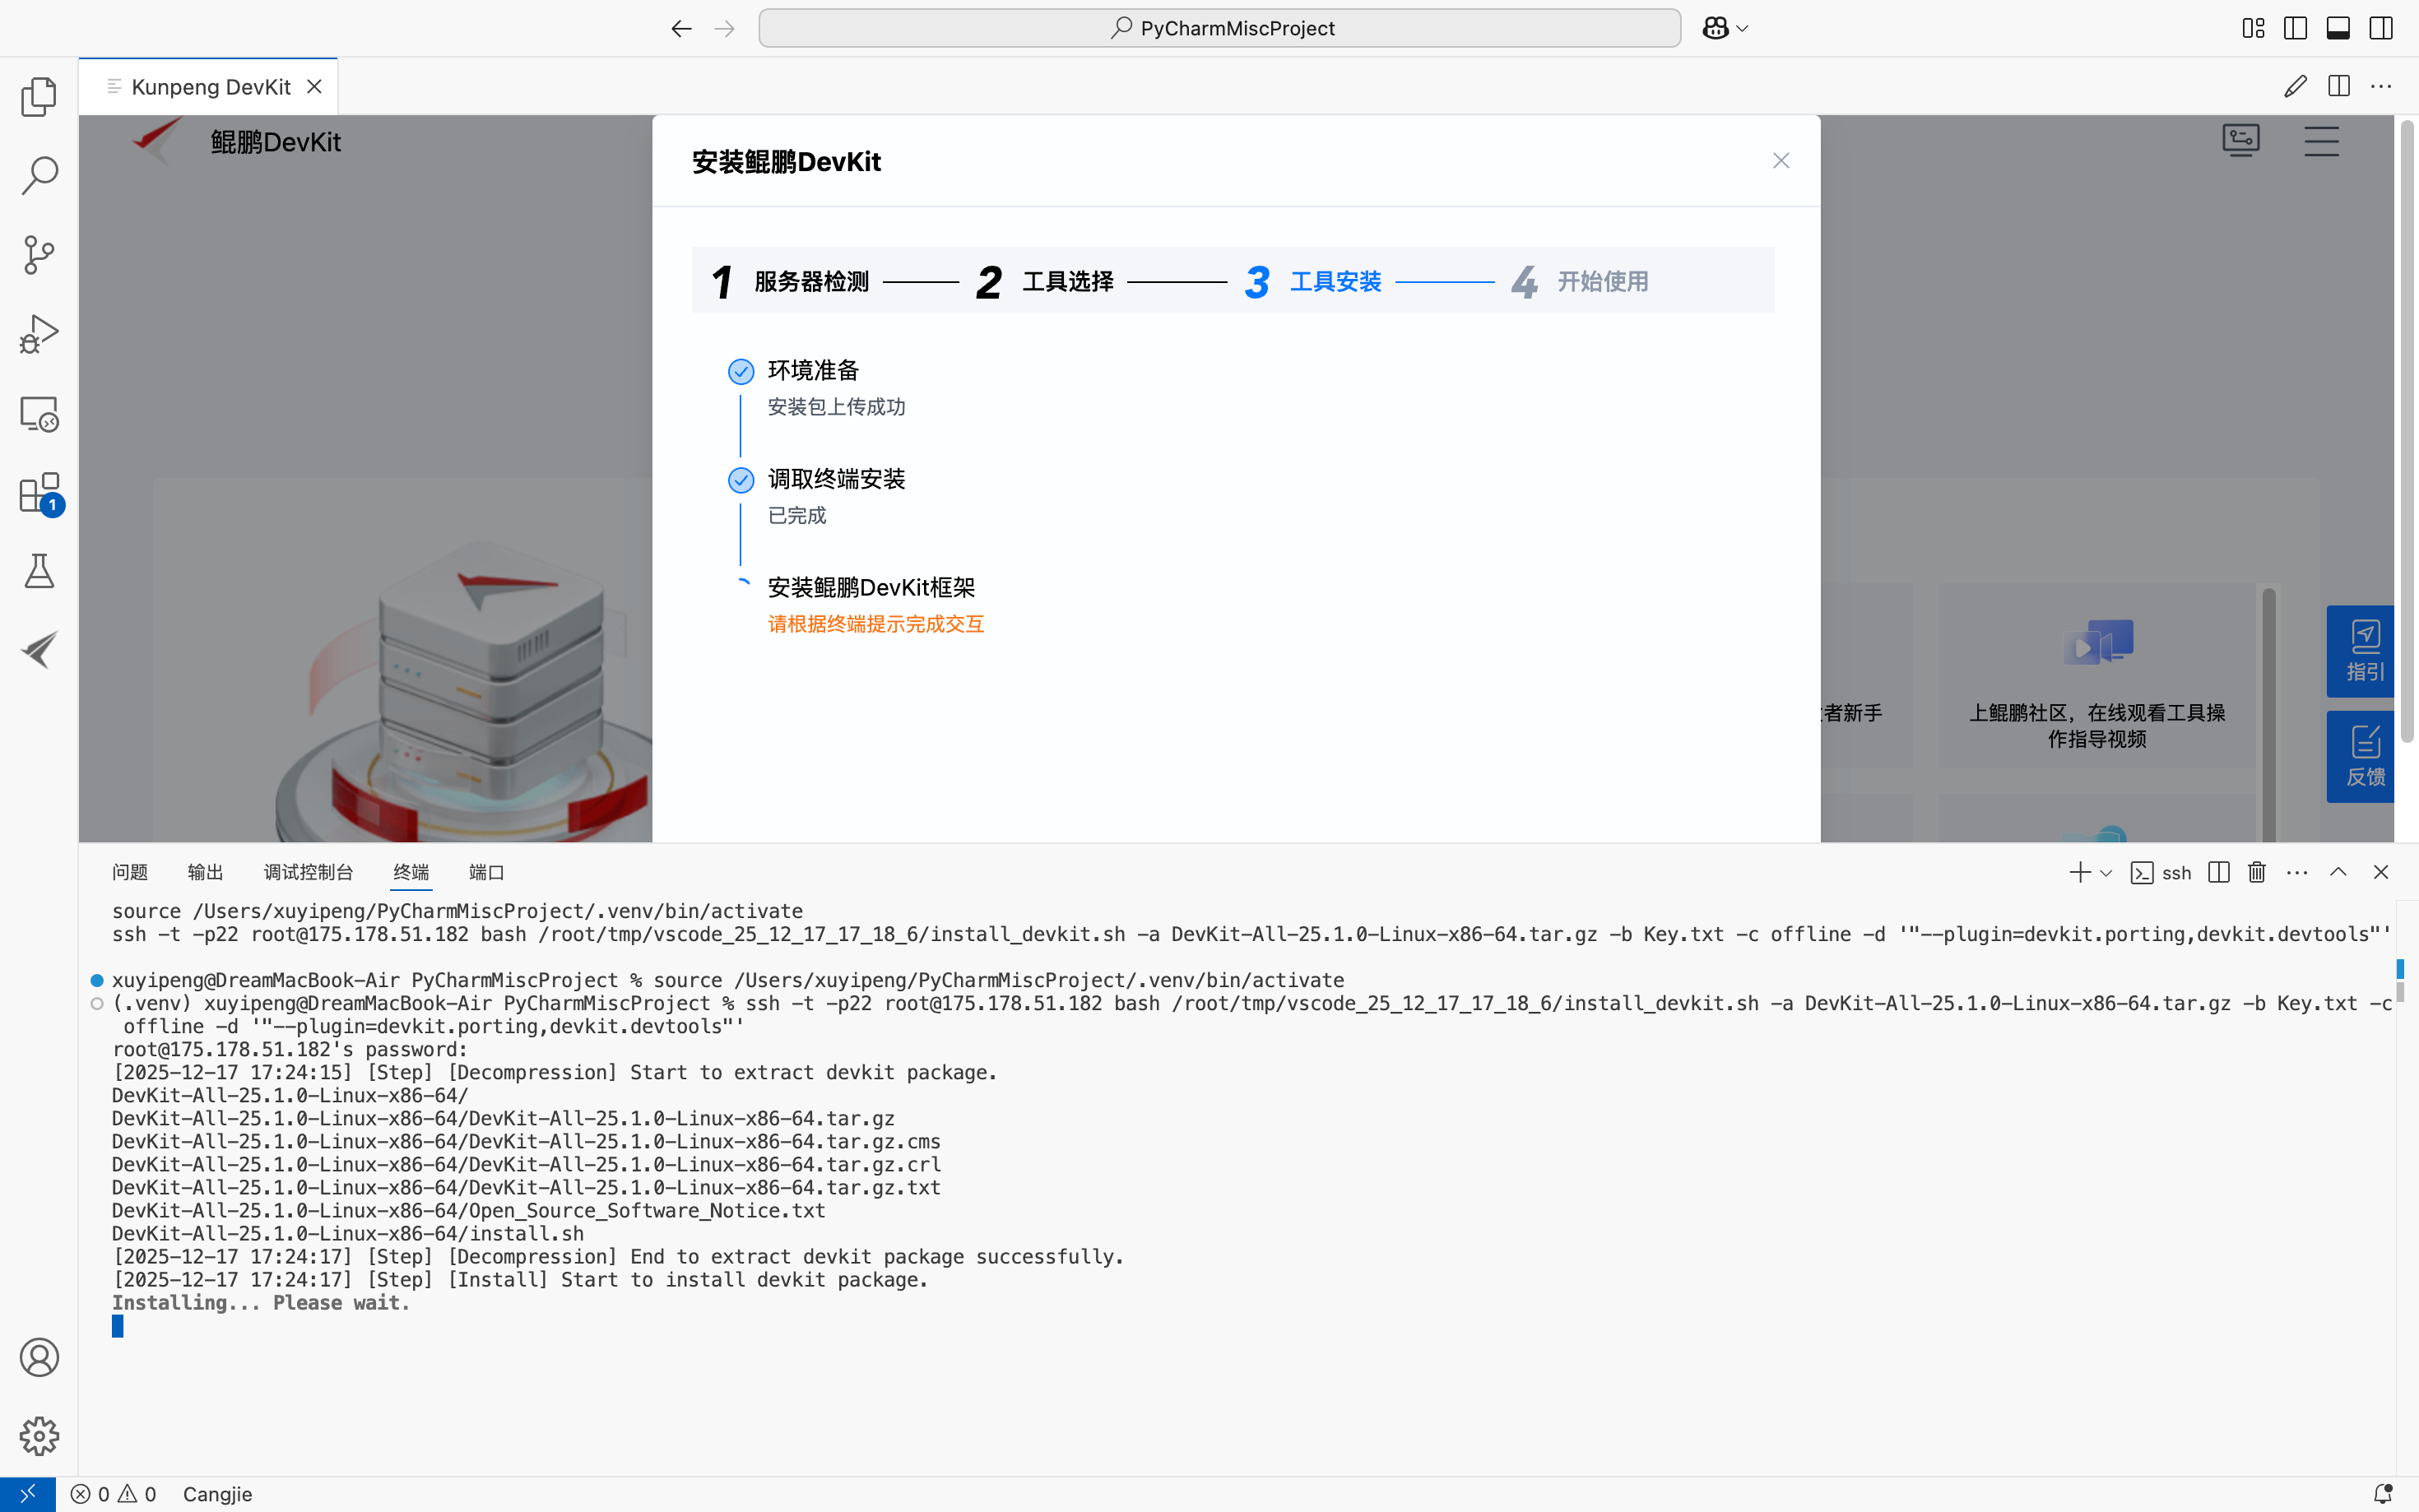Open Source Control view

39,255
